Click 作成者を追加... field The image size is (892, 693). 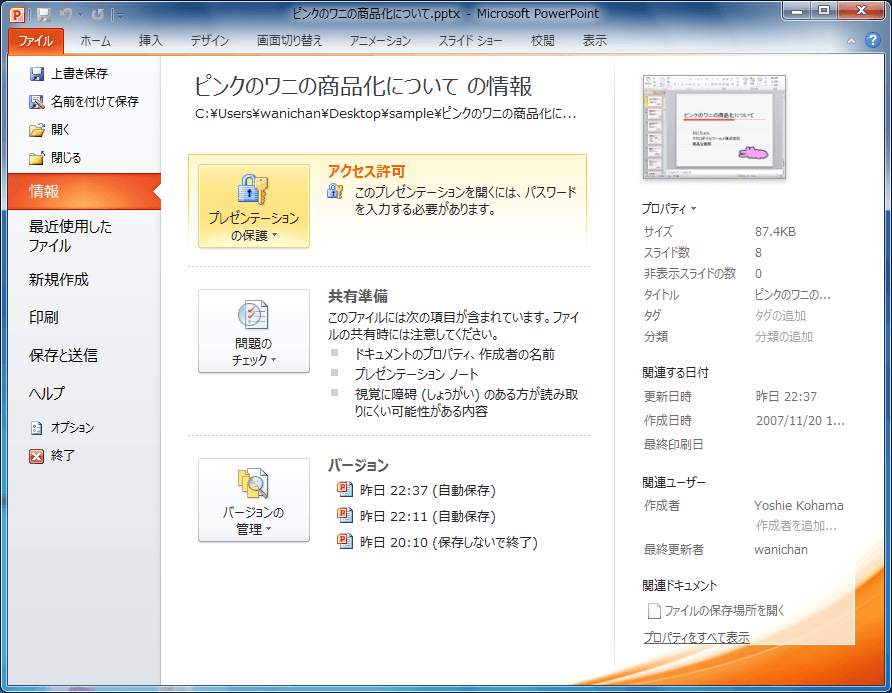click(796, 526)
